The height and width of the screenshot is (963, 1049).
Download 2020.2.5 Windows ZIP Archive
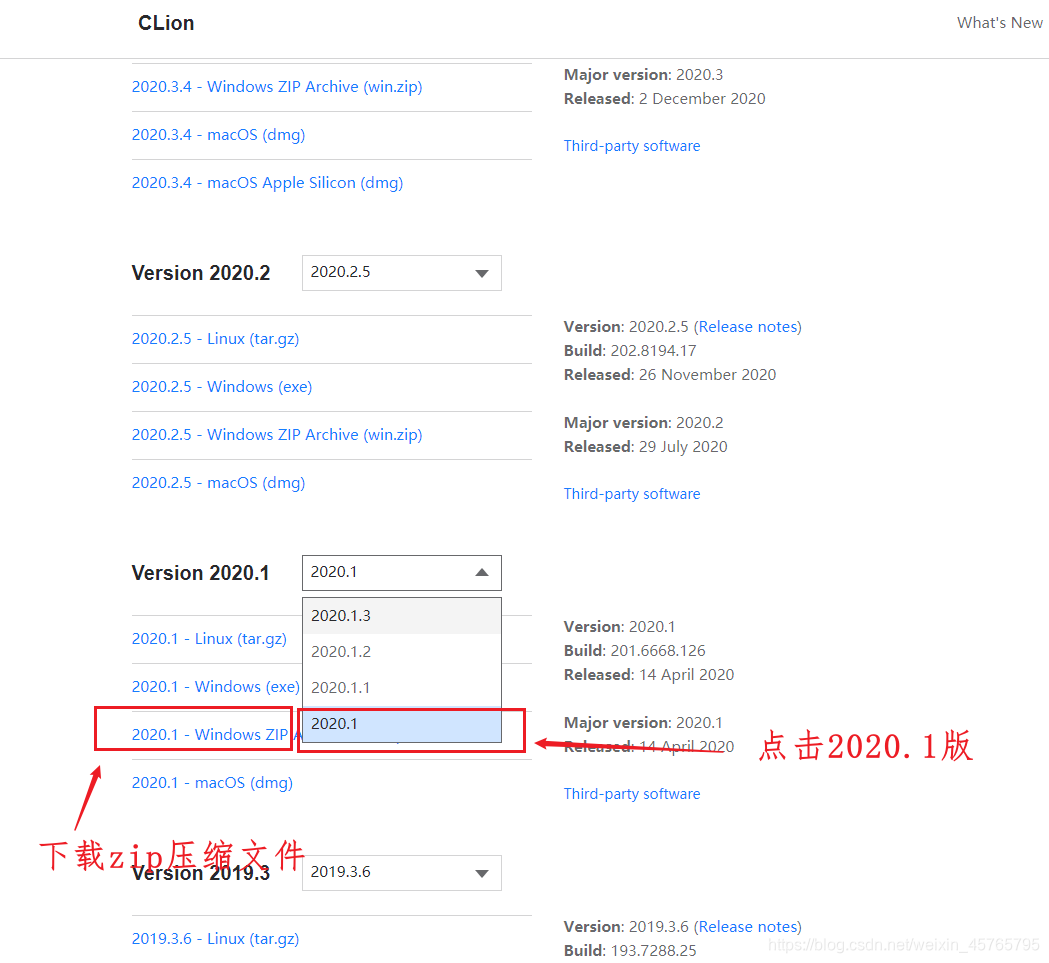tap(277, 435)
